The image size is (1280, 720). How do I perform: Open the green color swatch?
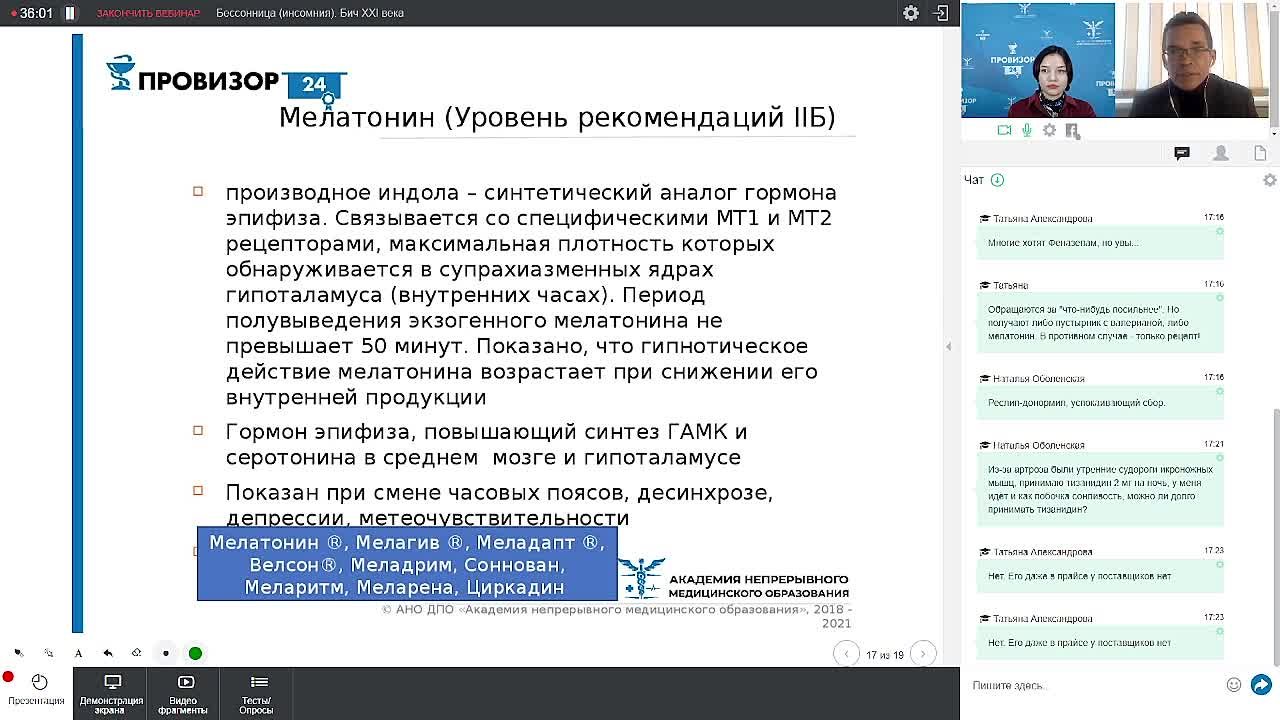pyautogui.click(x=195, y=653)
